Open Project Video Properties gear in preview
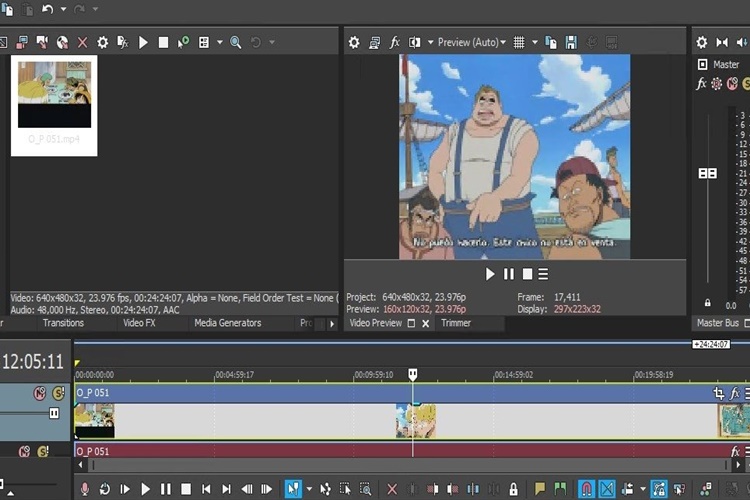 click(354, 43)
